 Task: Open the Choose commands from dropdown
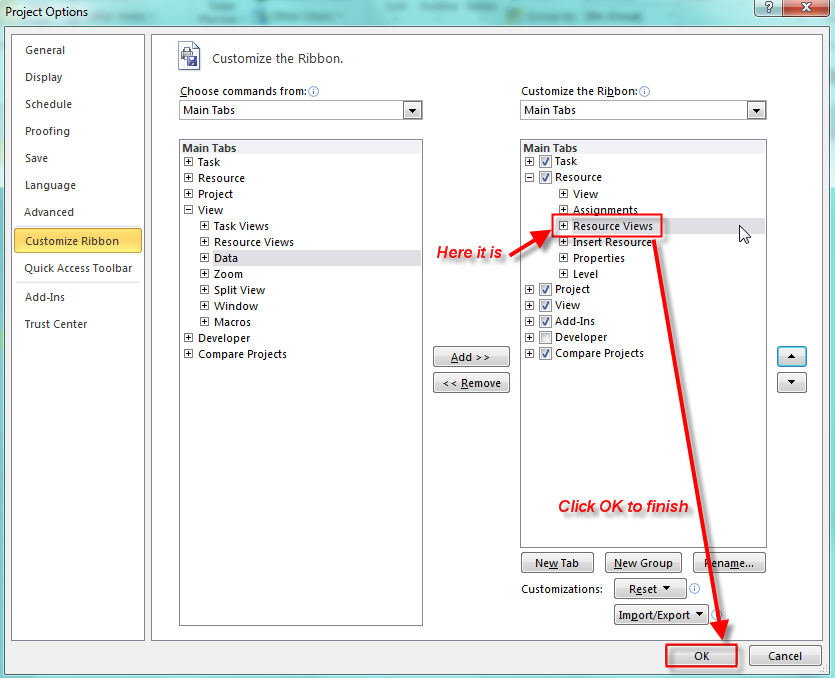coord(412,110)
